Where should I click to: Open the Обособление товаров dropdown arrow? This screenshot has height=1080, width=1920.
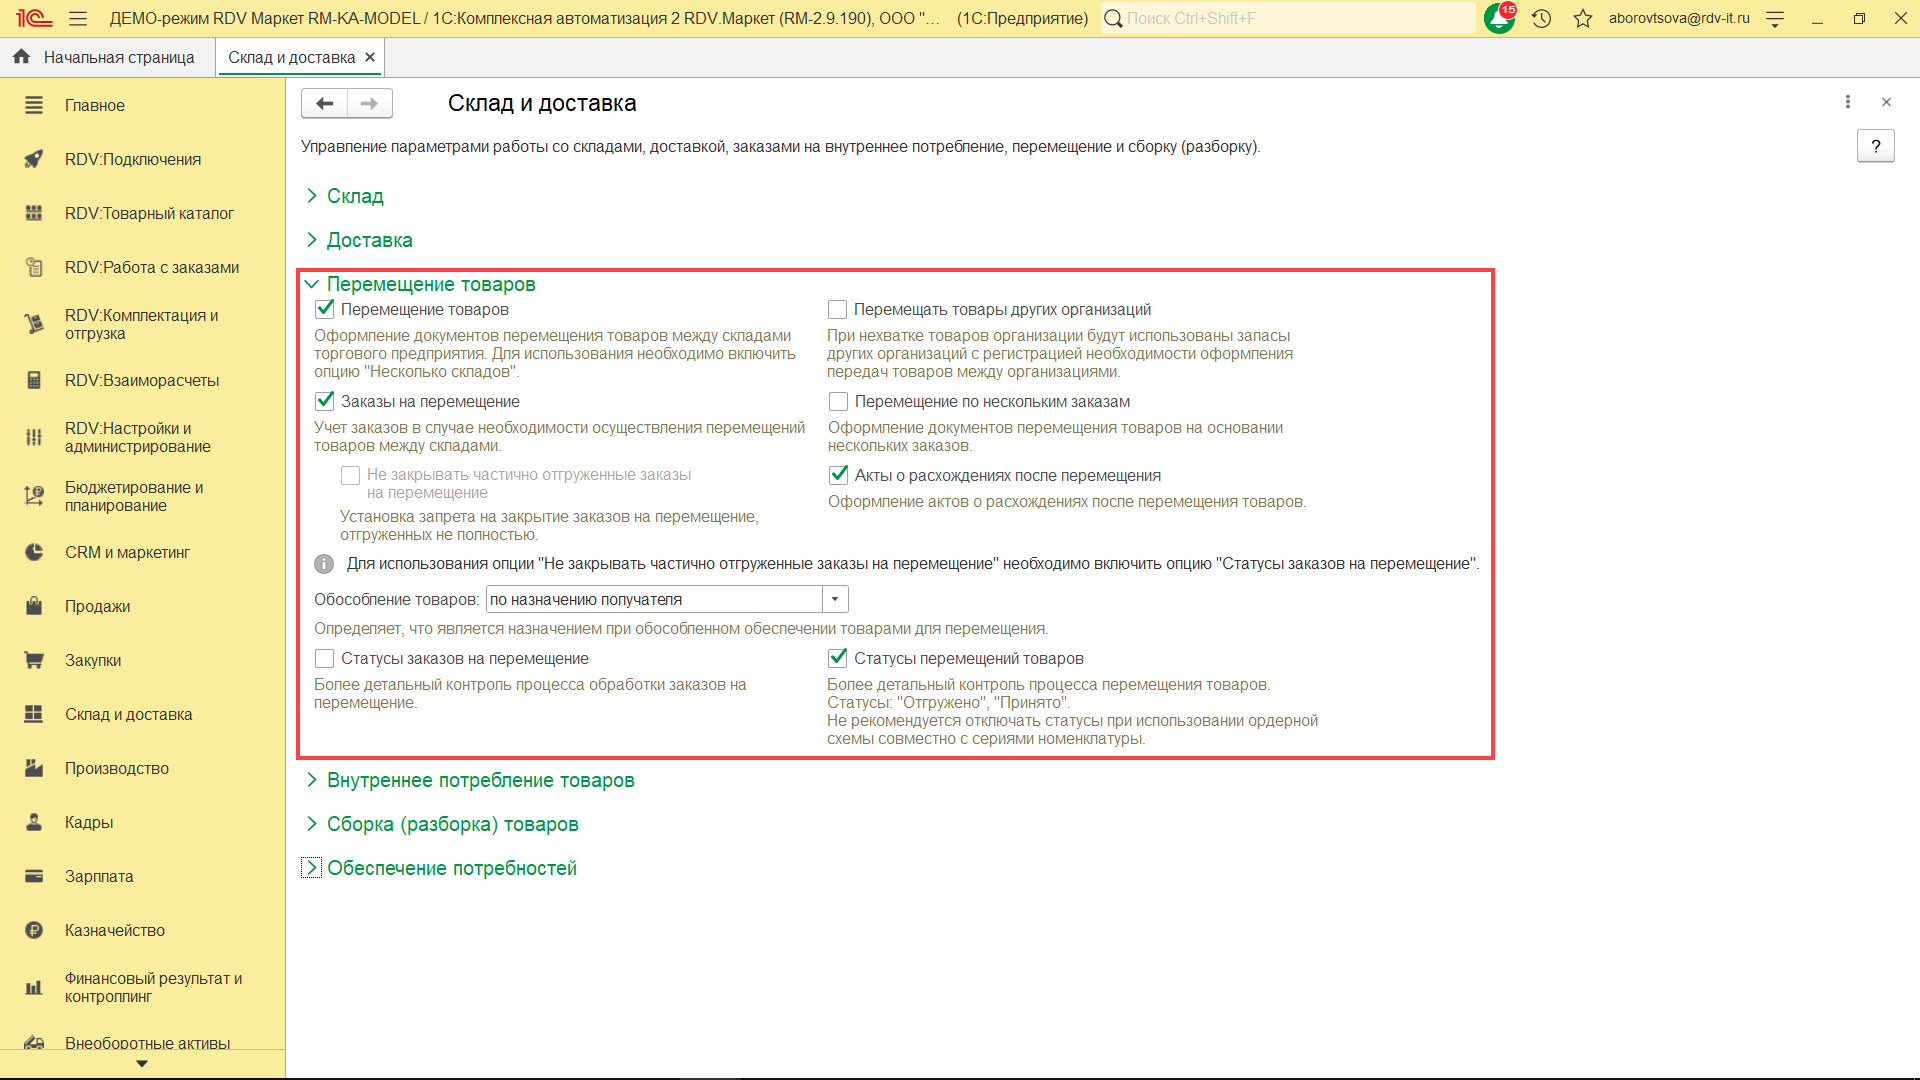click(835, 599)
